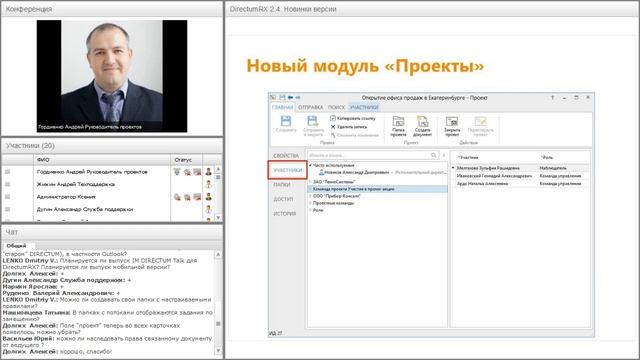Click the screen share status icon for Гордиенко Андрей
This screenshot has width=640, height=360.
coord(197,172)
